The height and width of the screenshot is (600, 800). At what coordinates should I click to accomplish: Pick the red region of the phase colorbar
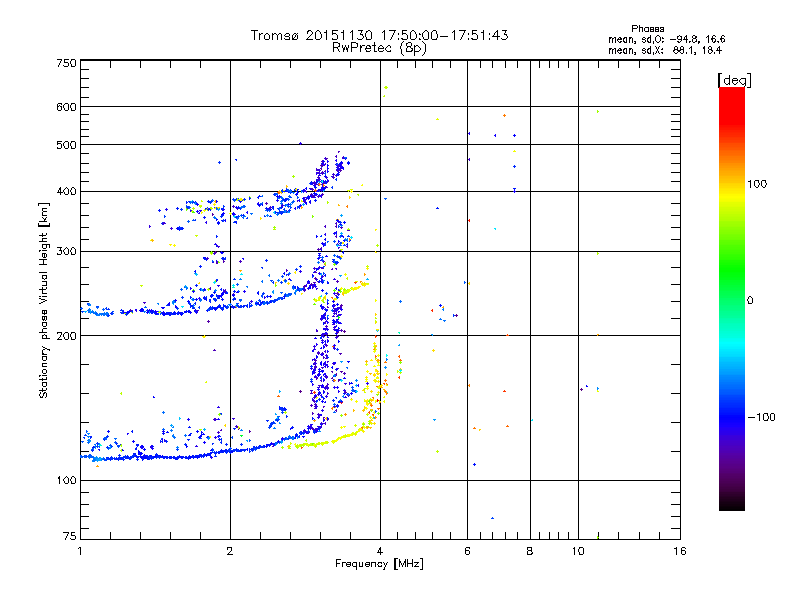click(732, 107)
